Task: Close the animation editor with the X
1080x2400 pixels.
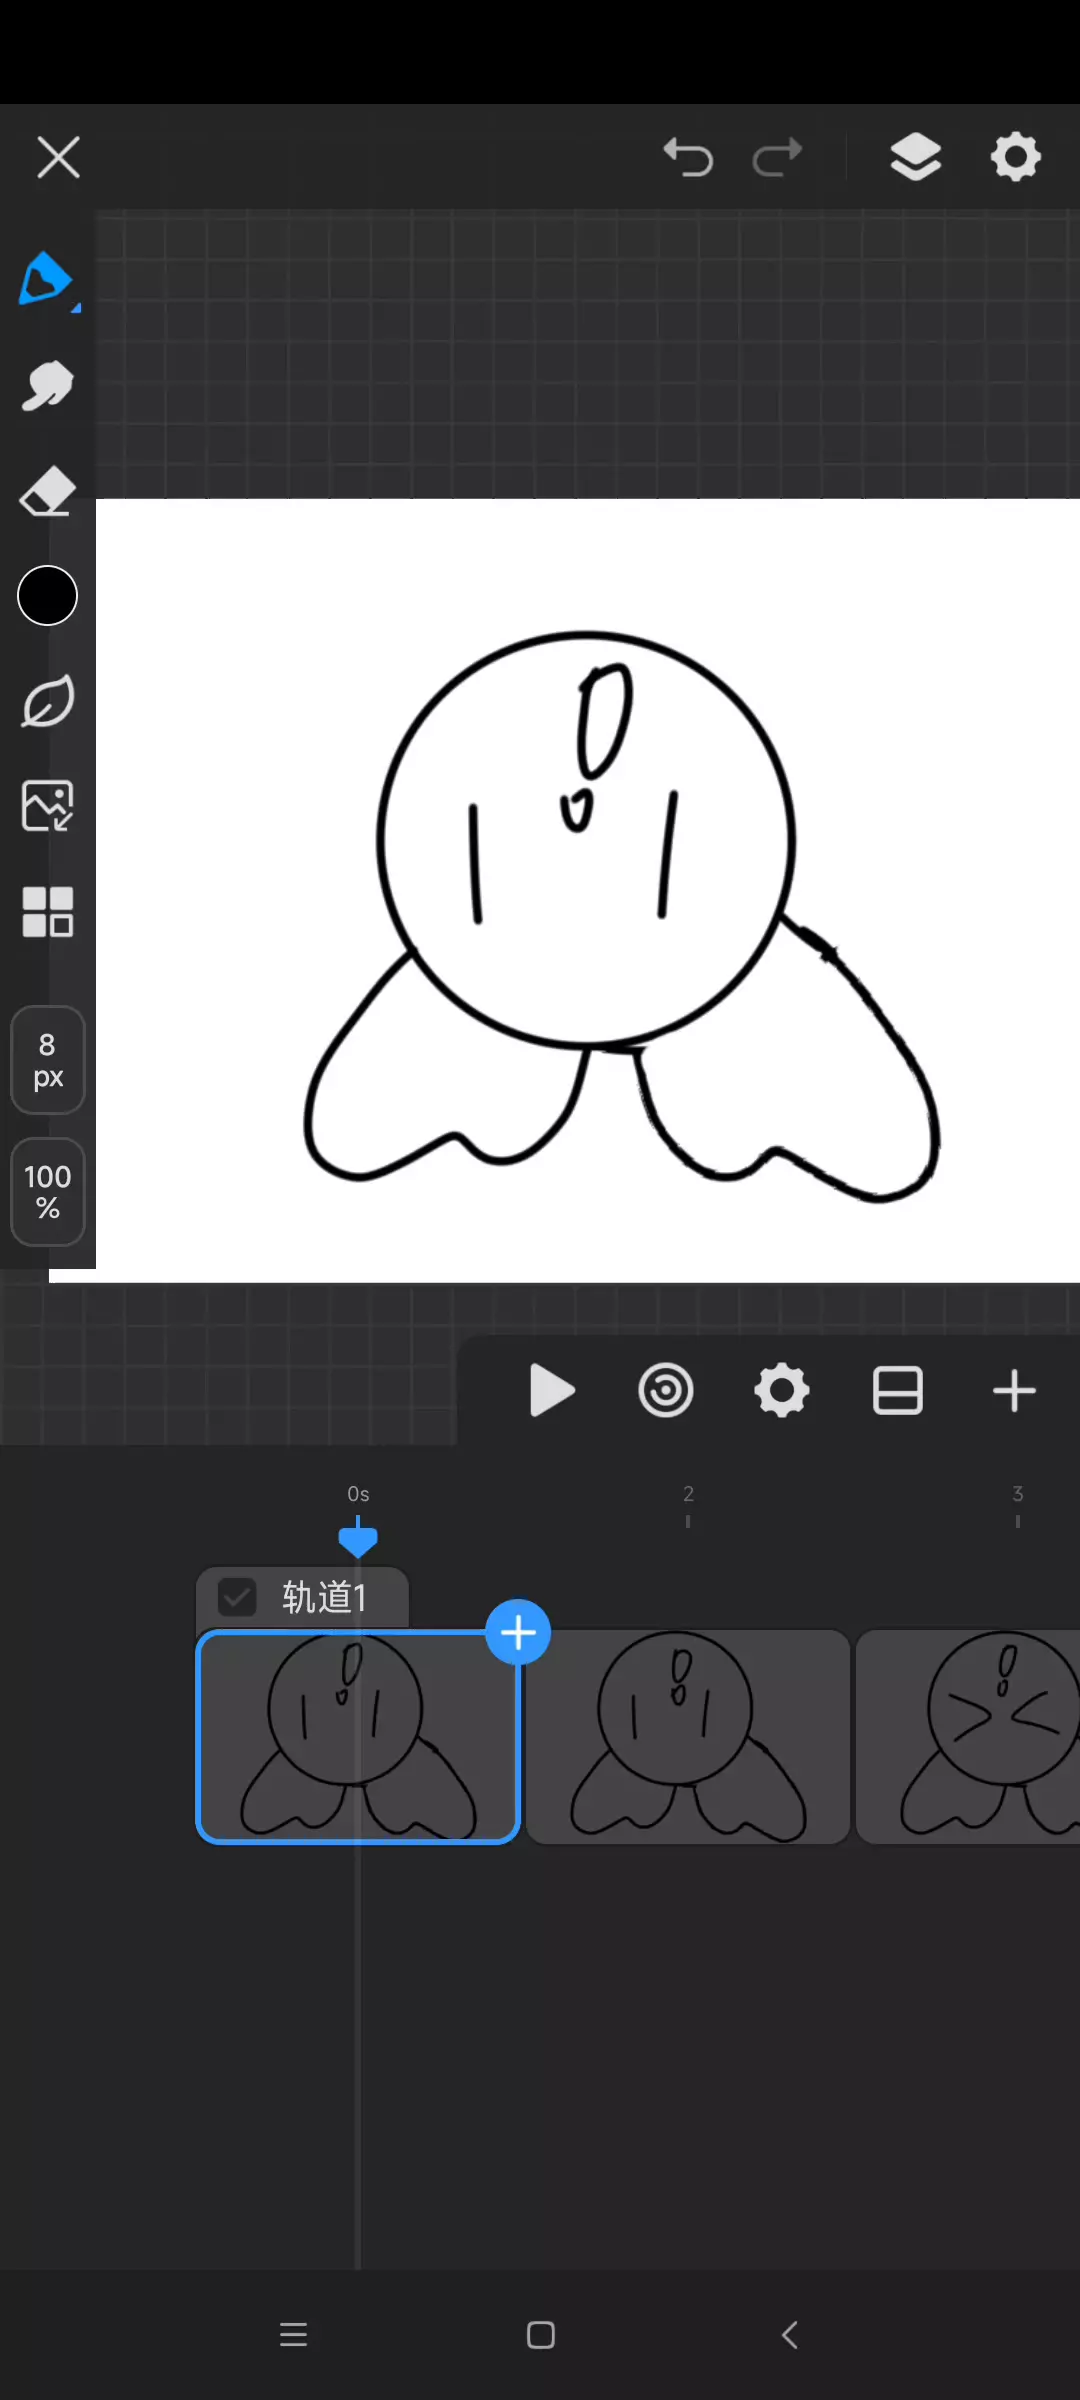Action: coord(58,157)
